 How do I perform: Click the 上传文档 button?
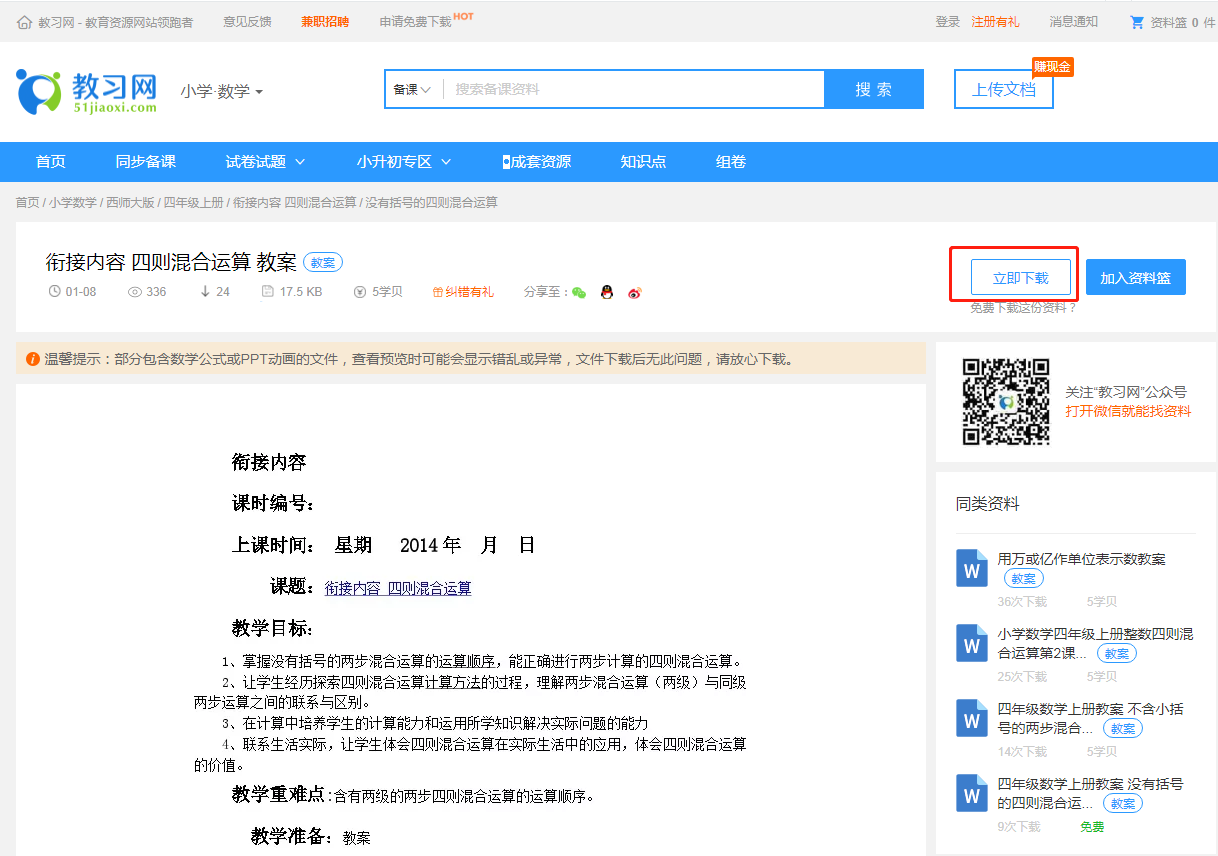click(1004, 89)
